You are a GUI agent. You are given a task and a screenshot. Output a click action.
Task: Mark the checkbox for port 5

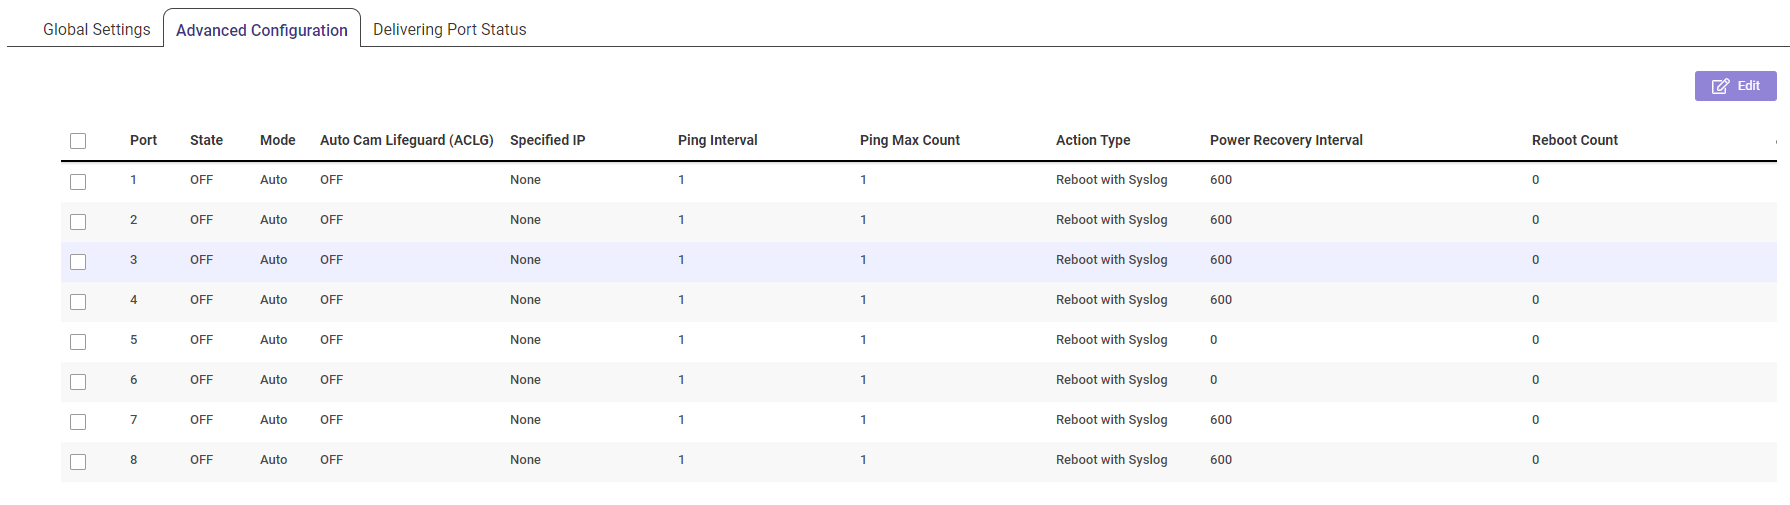point(78,342)
